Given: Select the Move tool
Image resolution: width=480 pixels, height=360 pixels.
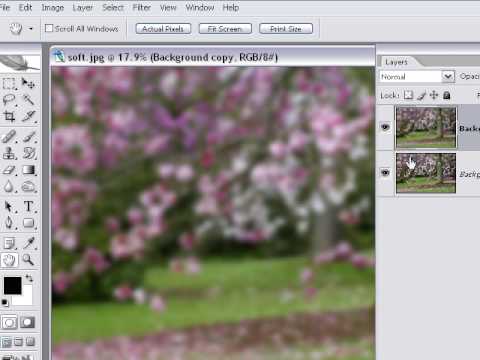Looking at the screenshot, I should click(x=29, y=83).
